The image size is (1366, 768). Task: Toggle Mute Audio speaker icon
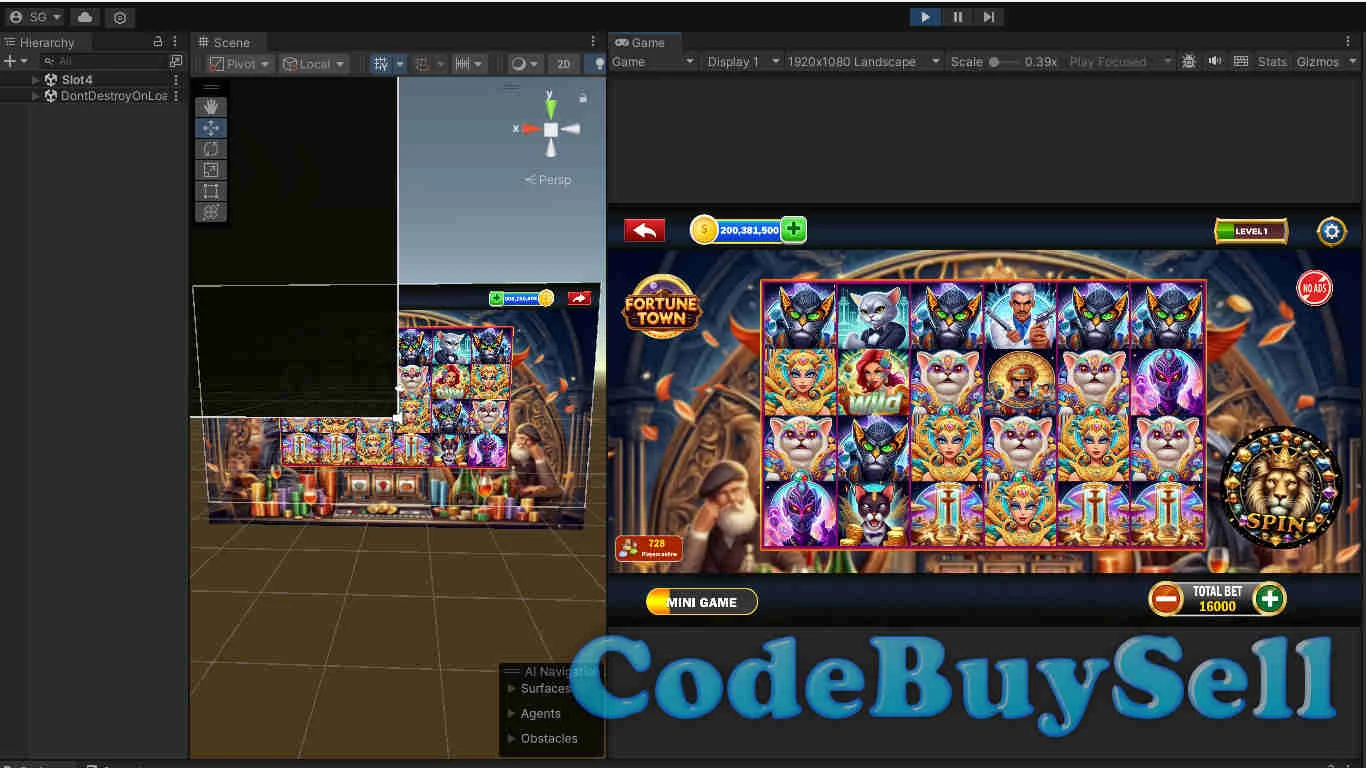click(1215, 62)
